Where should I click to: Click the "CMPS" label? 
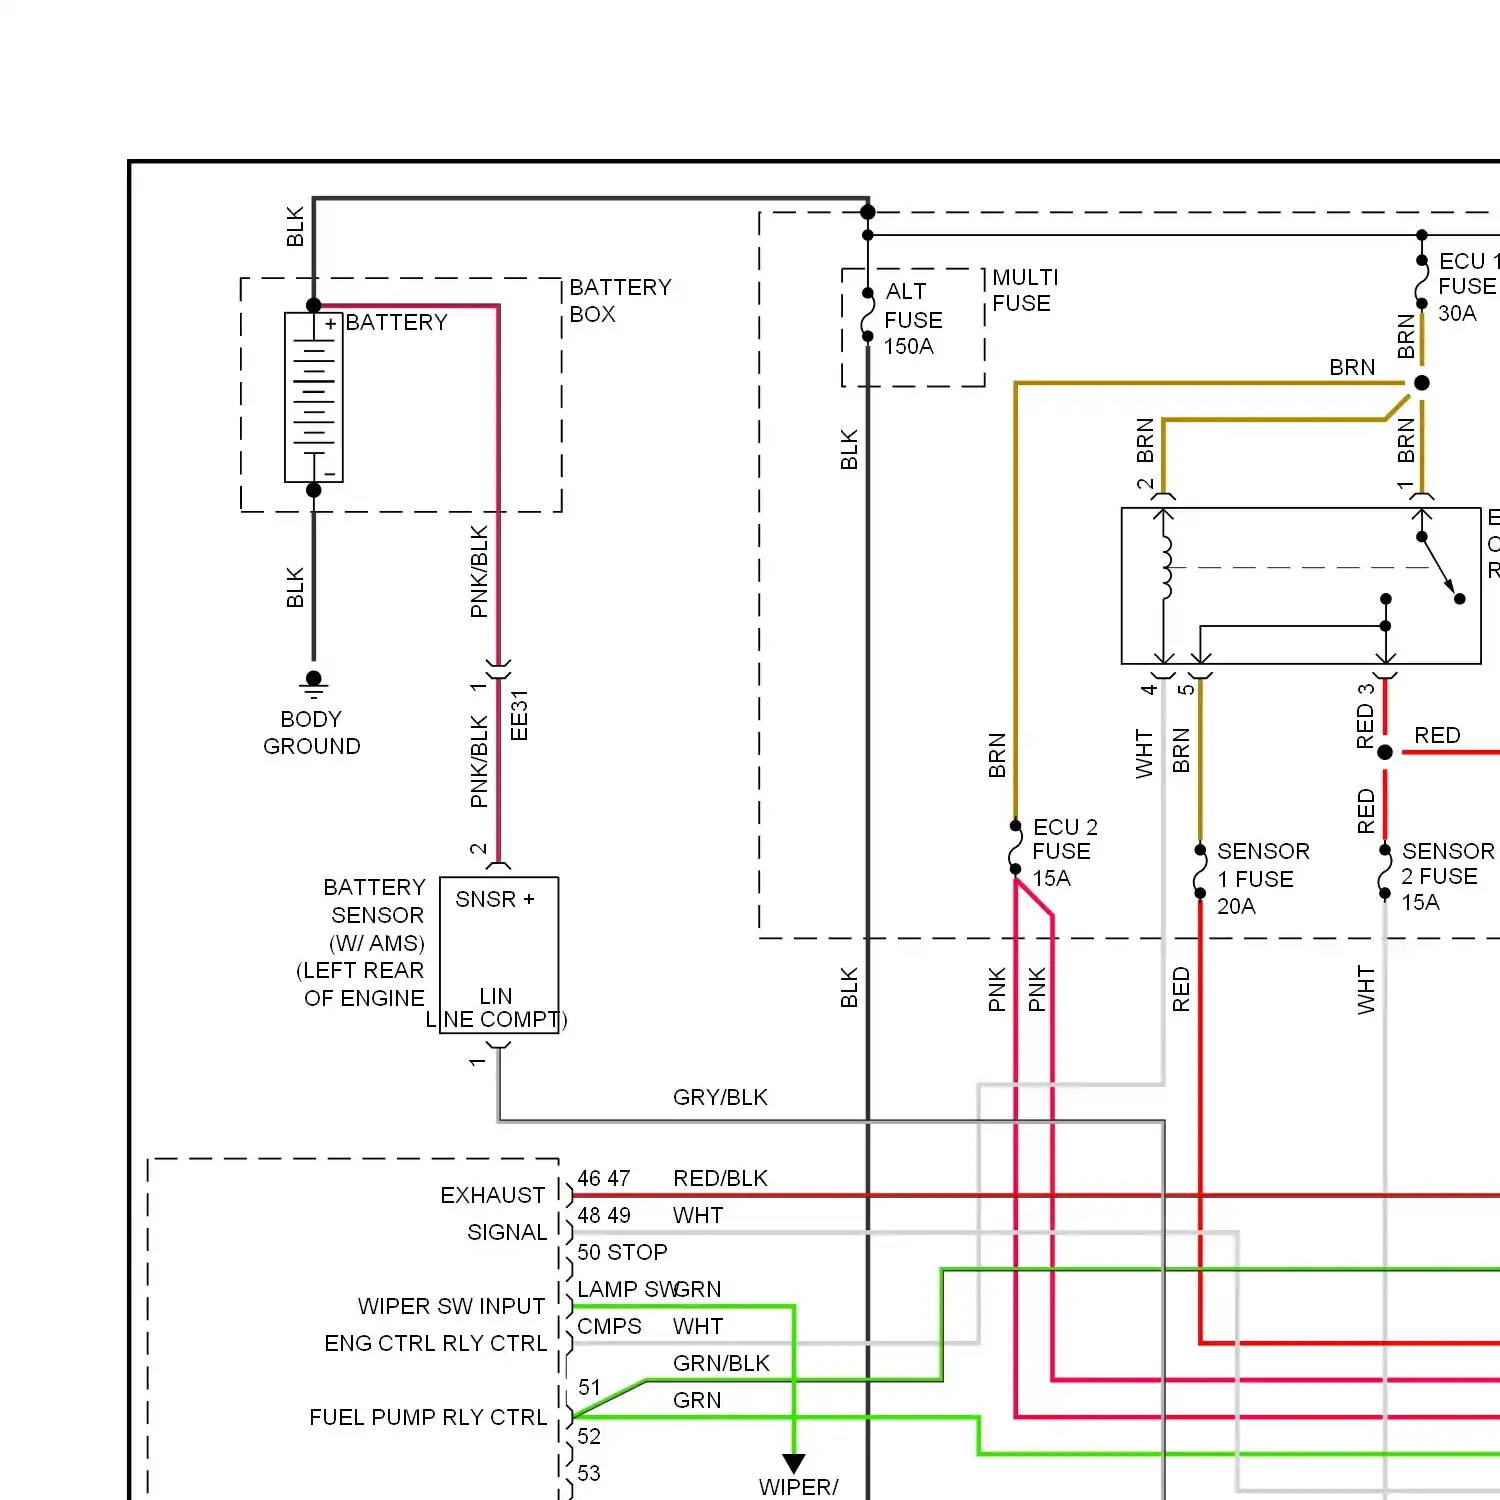coord(609,1326)
